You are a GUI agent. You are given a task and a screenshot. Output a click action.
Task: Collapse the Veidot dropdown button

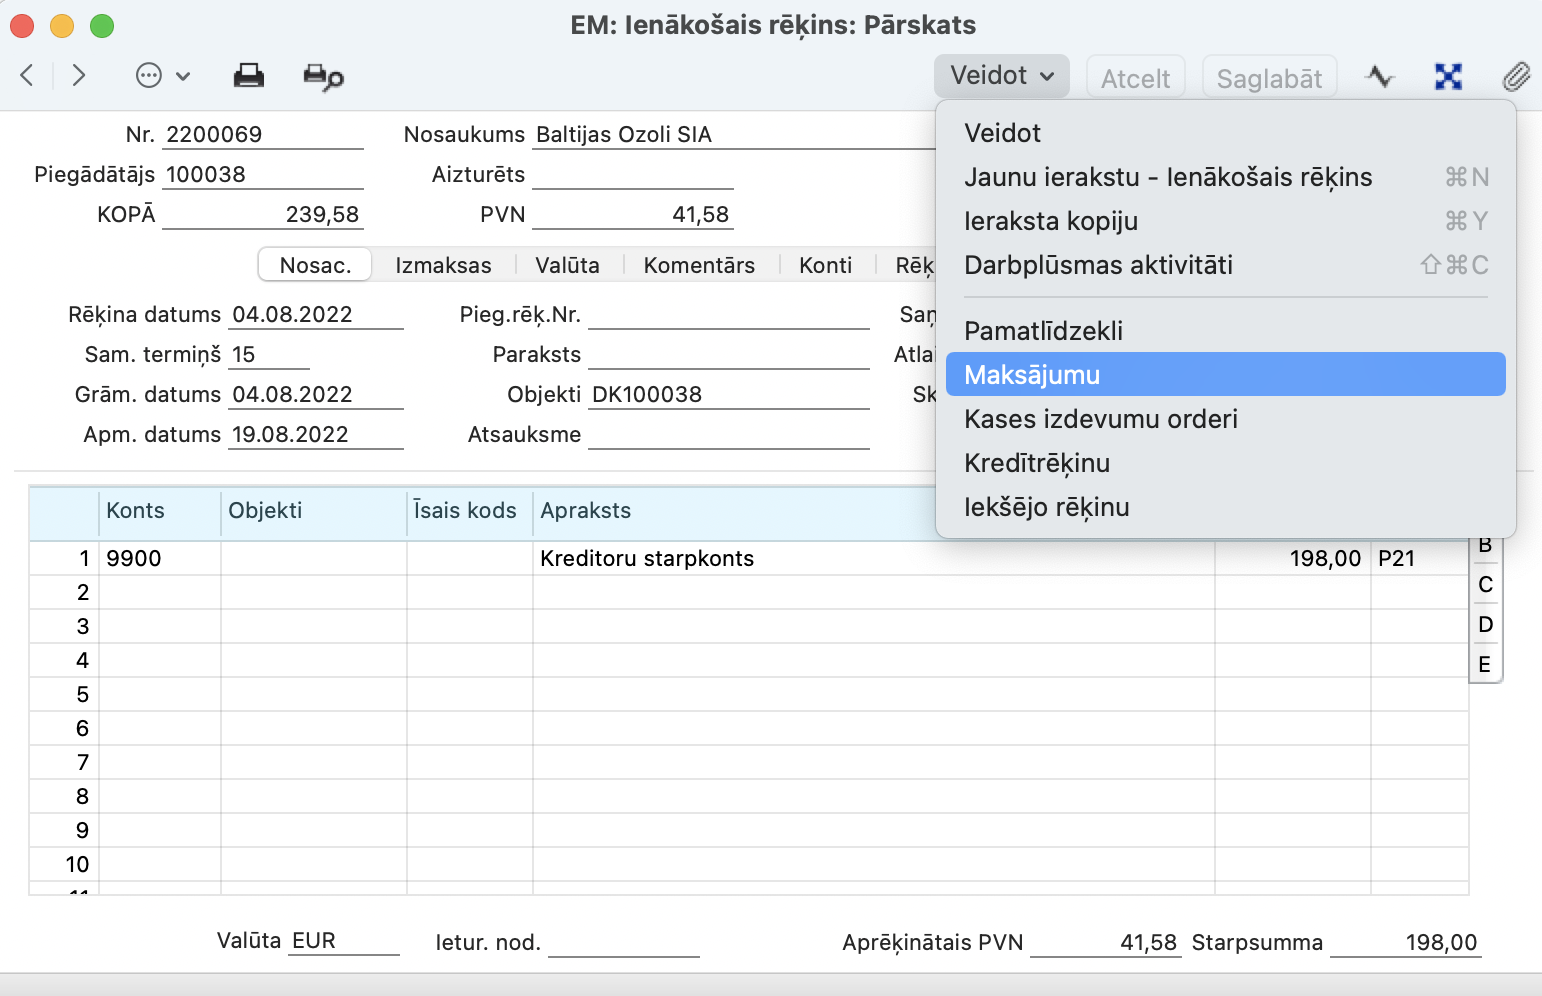click(1001, 76)
